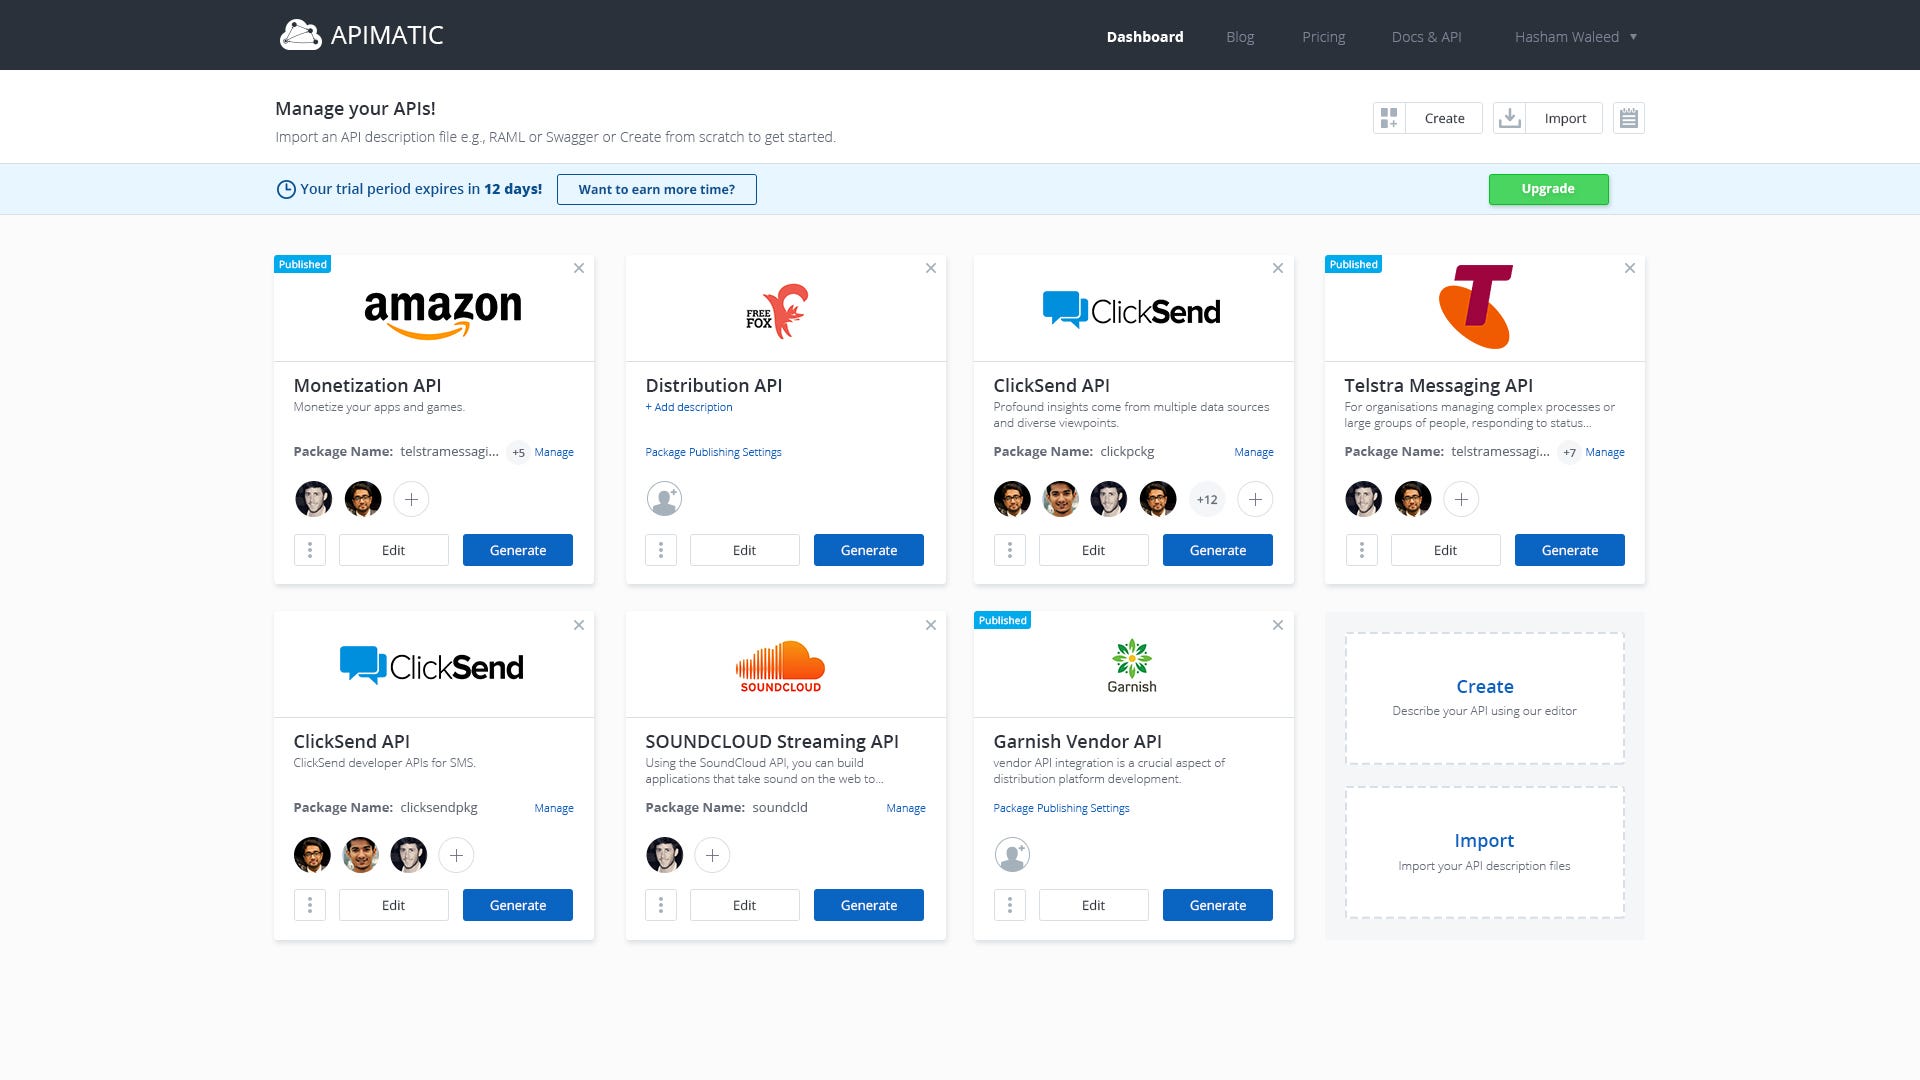Switch to list view icon
The width and height of the screenshot is (1920, 1080).
(x=1629, y=118)
